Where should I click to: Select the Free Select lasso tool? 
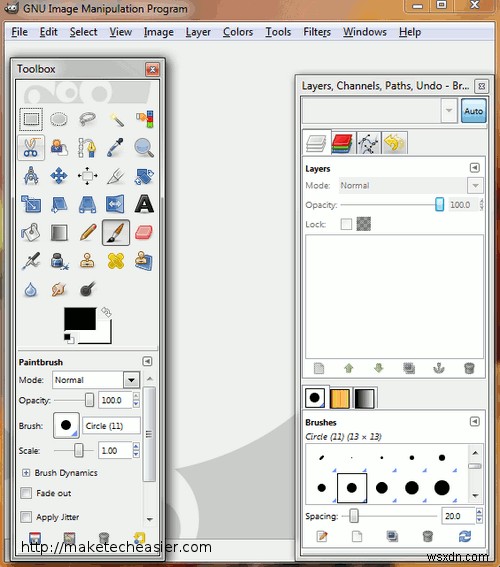(87, 119)
